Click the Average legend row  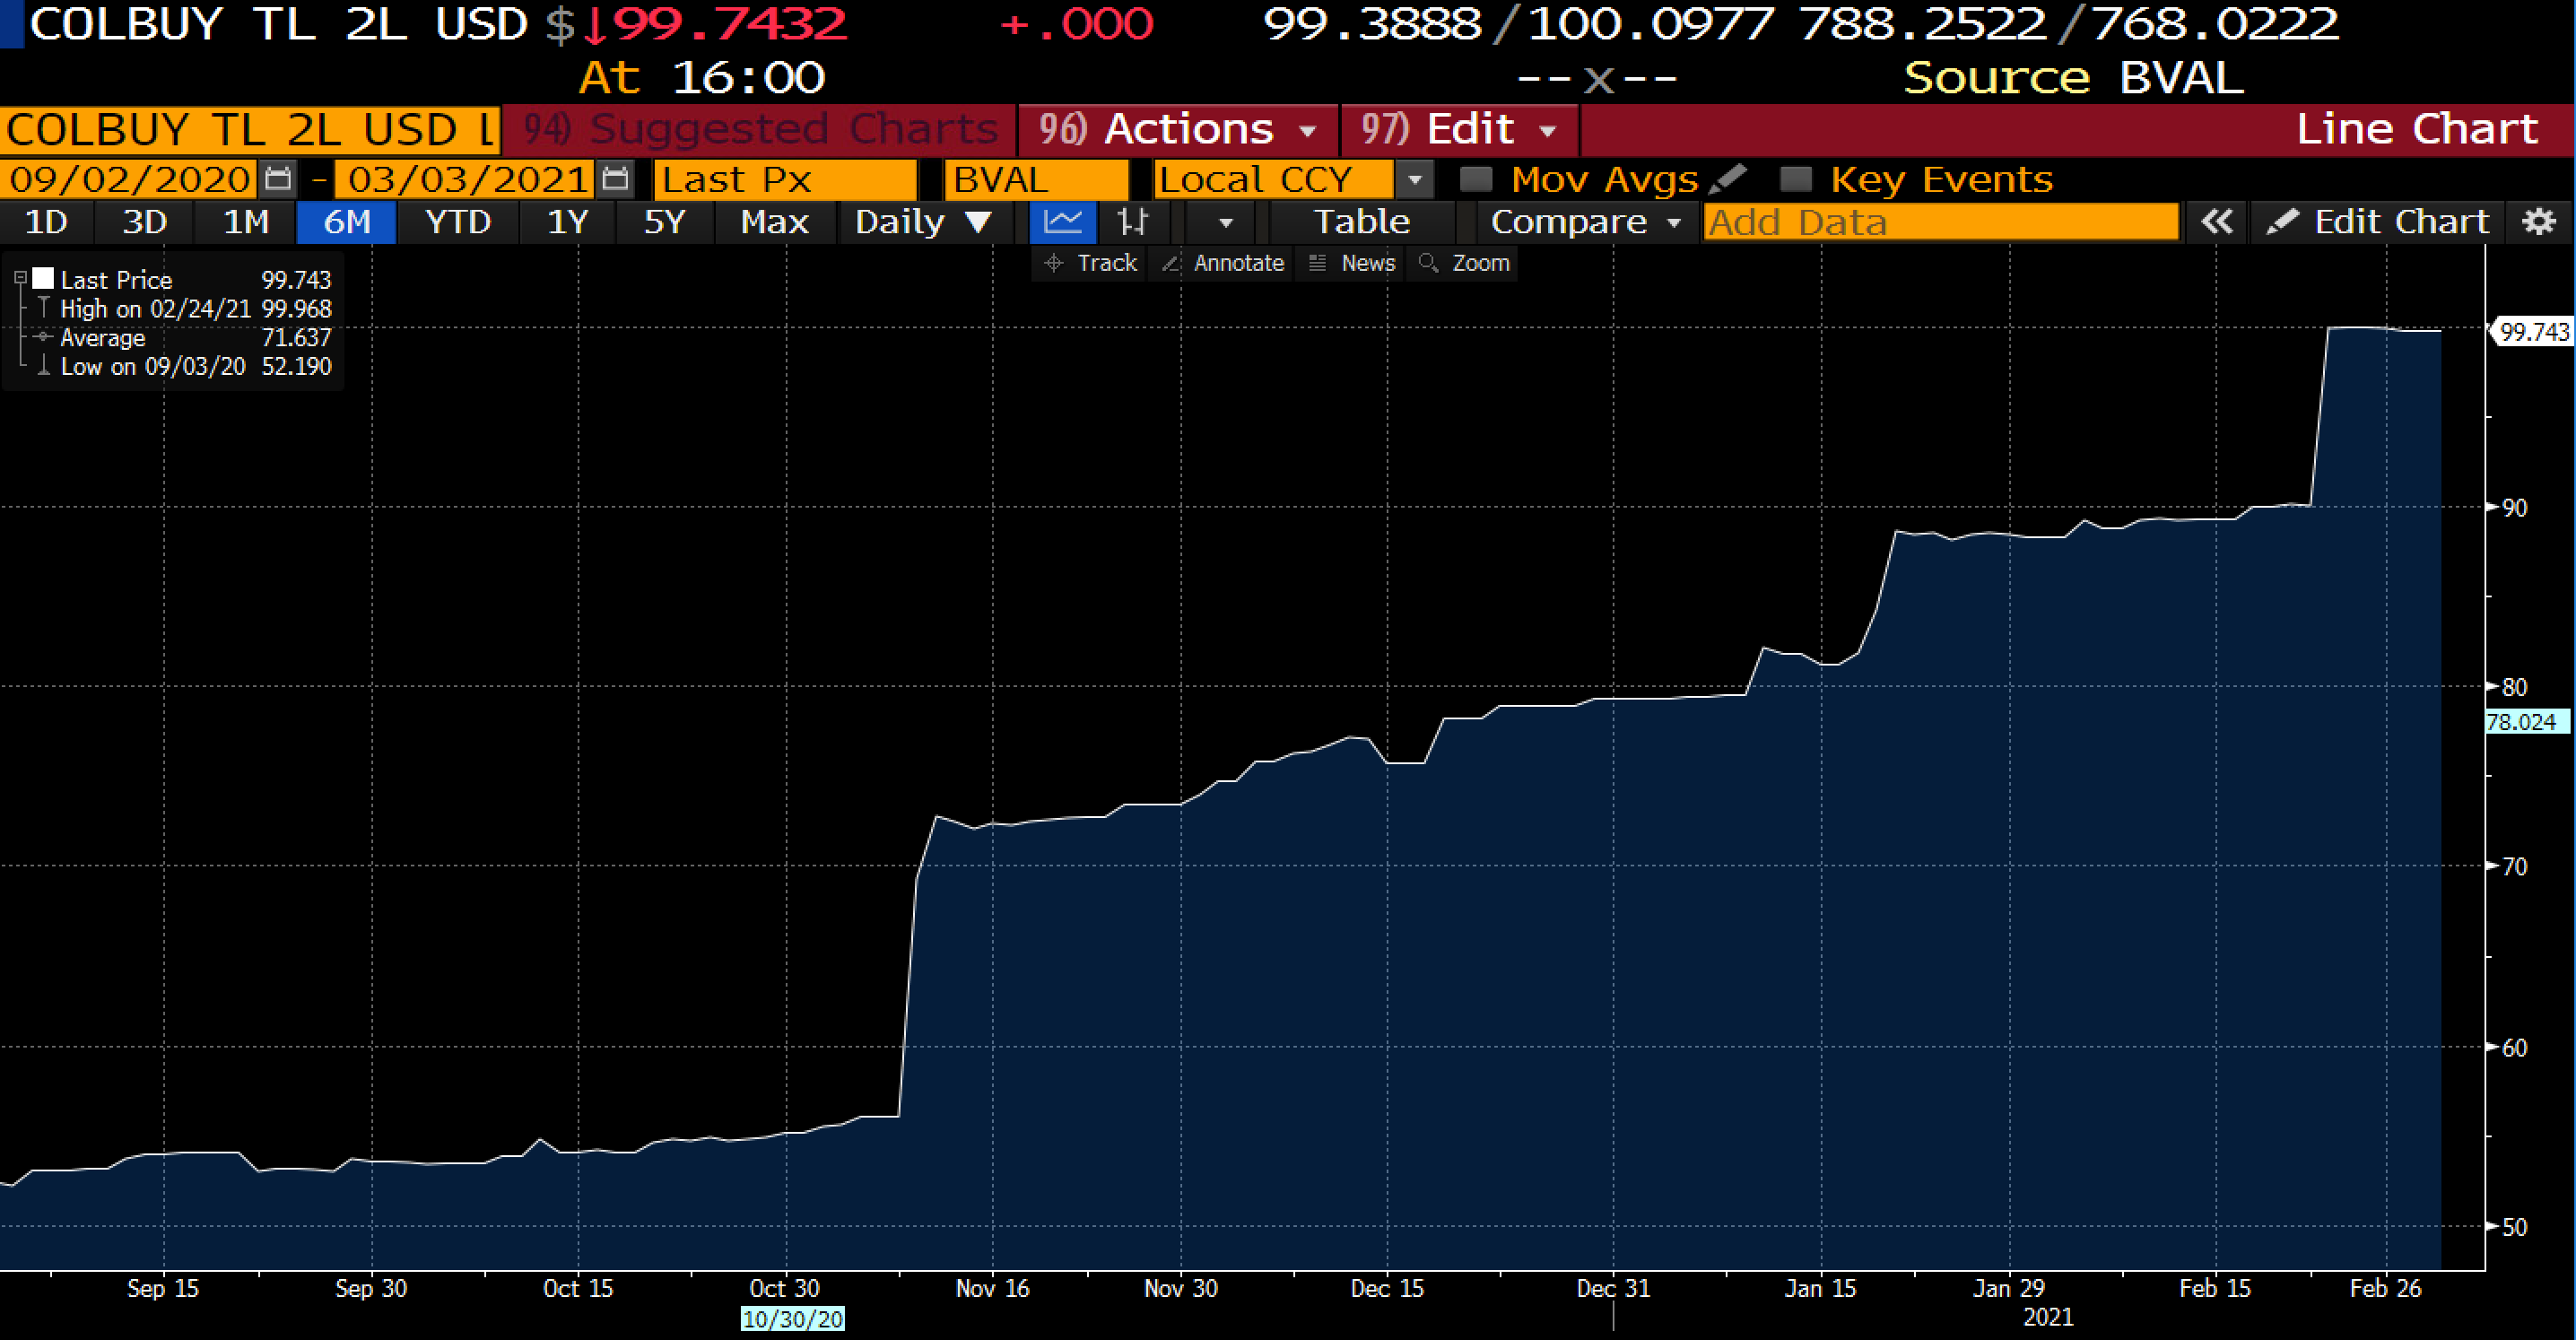tap(195, 338)
